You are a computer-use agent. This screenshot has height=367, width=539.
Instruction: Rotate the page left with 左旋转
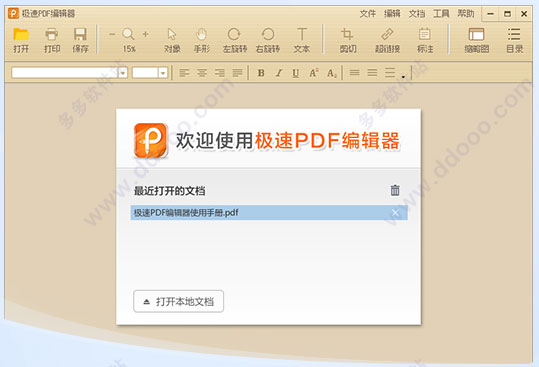coord(234,40)
